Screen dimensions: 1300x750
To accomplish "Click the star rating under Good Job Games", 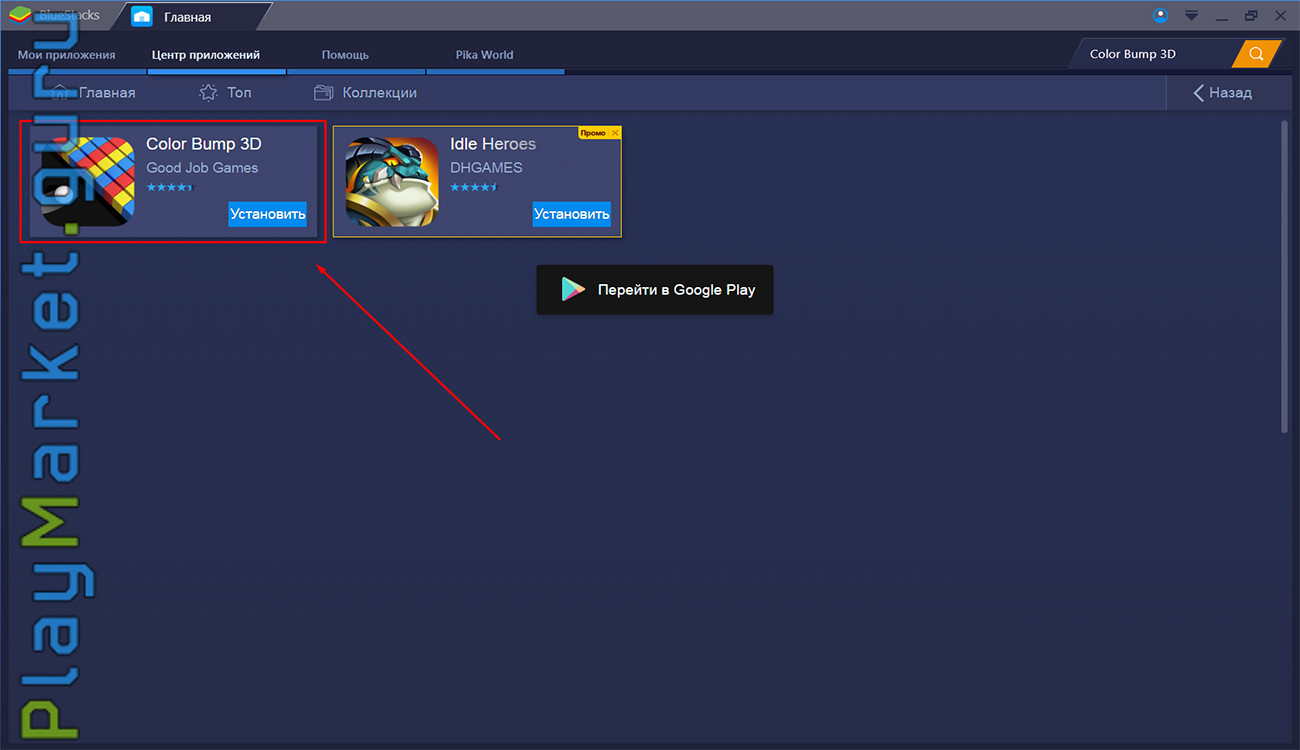I will click(x=169, y=187).
